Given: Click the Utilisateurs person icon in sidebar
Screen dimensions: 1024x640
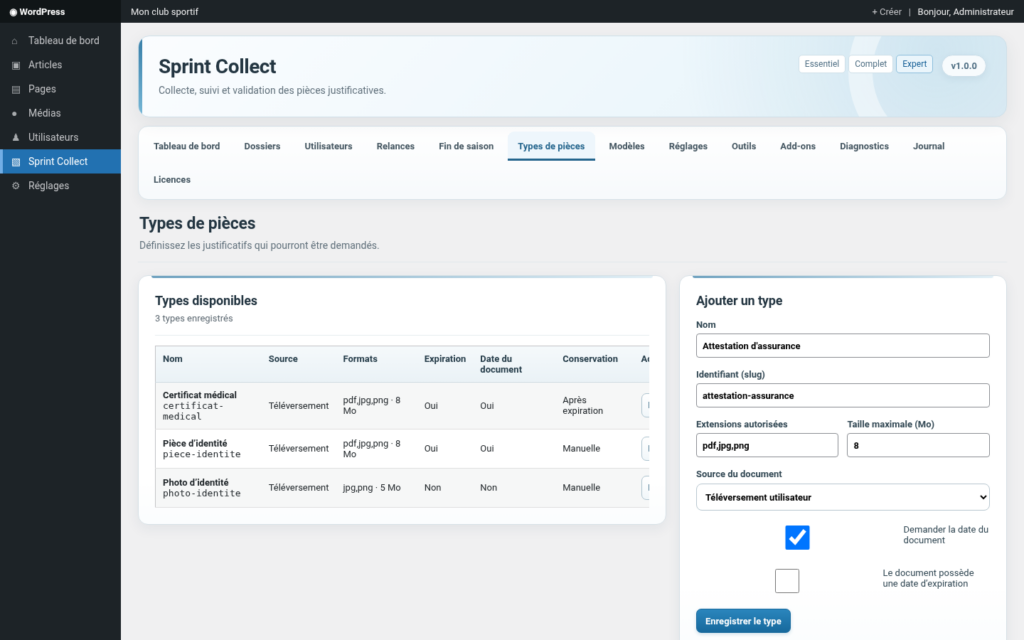Looking at the screenshot, I should click(x=16, y=137).
